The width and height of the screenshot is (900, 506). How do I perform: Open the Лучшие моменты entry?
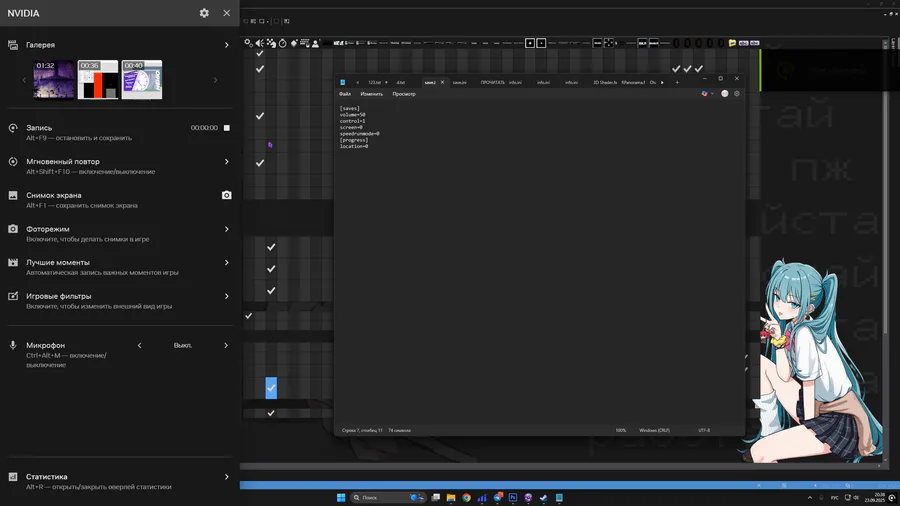pyautogui.click(x=57, y=262)
